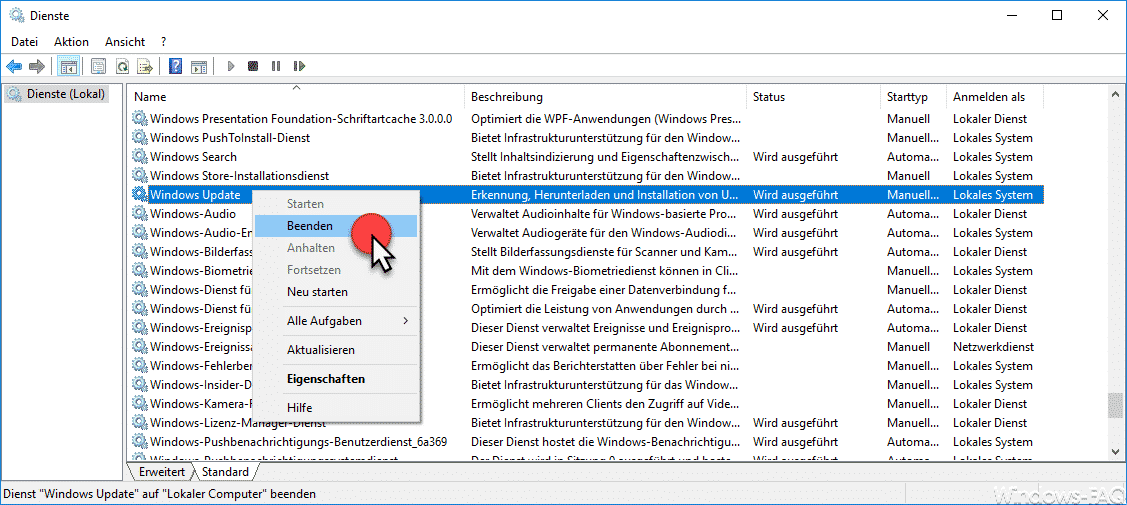The height and width of the screenshot is (505, 1127).
Task: Choose Hilfe in the context menu
Action: coord(336,407)
